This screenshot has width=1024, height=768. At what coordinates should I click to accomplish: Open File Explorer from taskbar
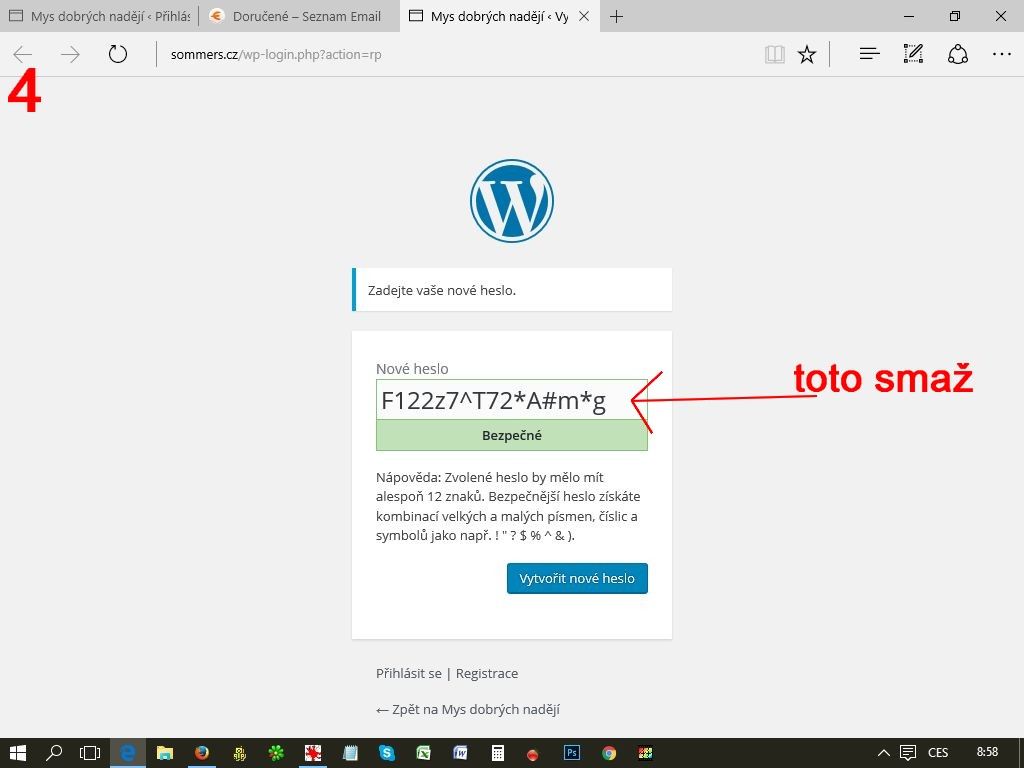coord(165,753)
